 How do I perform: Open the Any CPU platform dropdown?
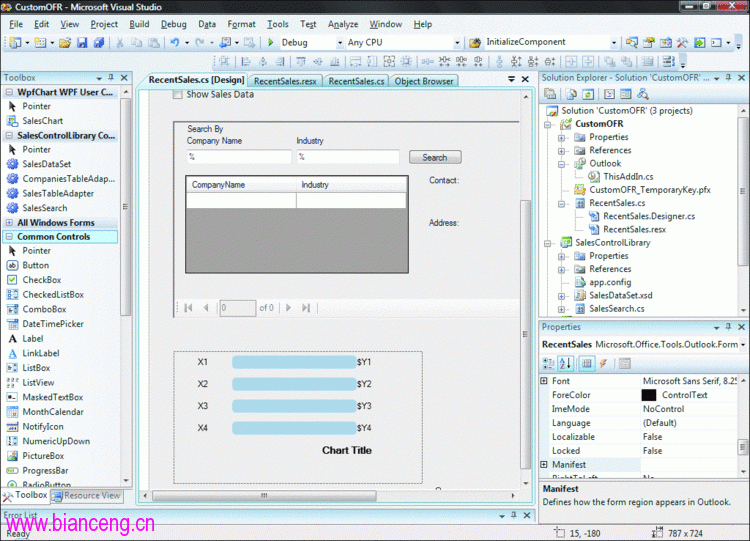457,43
